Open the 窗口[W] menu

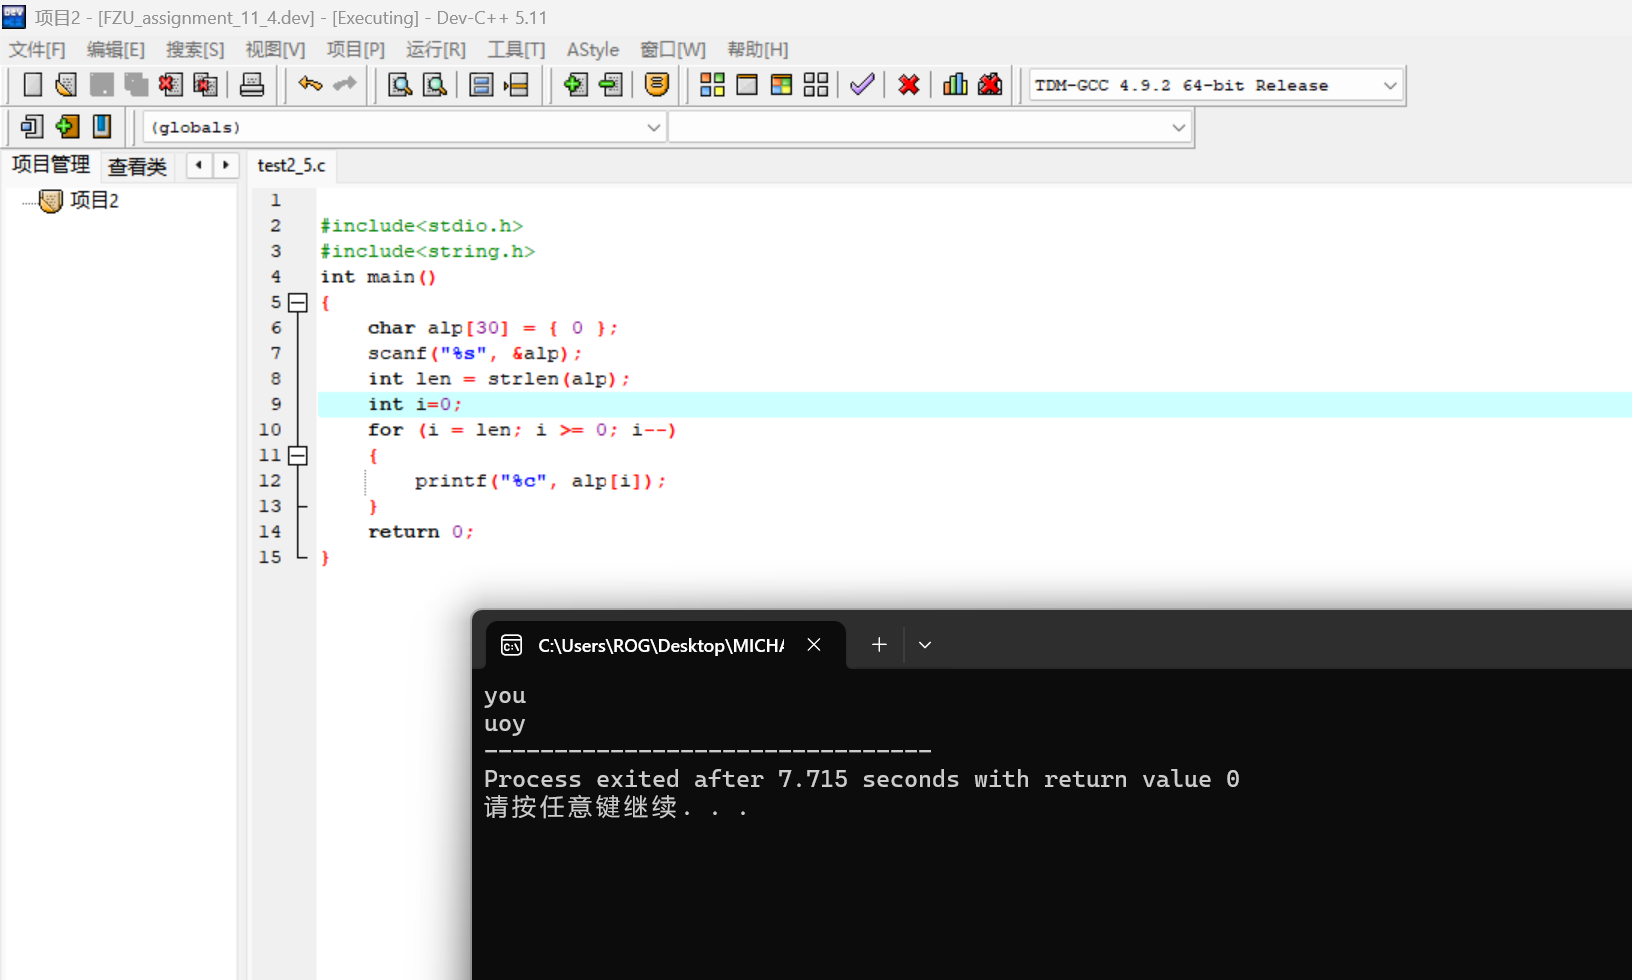[x=673, y=50]
